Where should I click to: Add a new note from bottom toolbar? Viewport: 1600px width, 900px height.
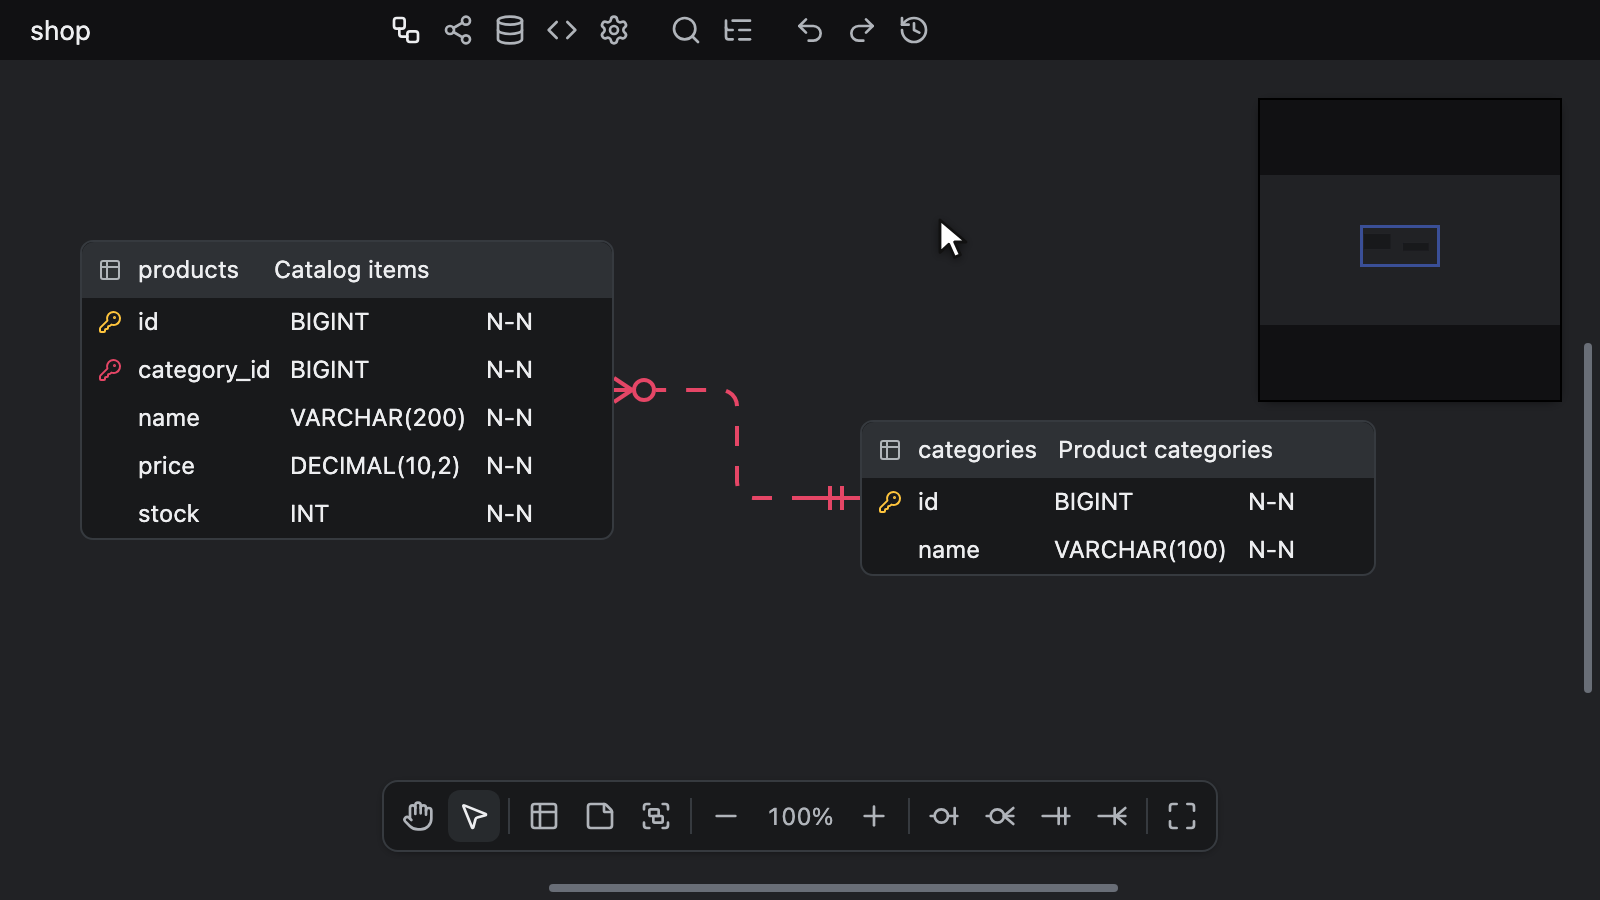pos(600,816)
